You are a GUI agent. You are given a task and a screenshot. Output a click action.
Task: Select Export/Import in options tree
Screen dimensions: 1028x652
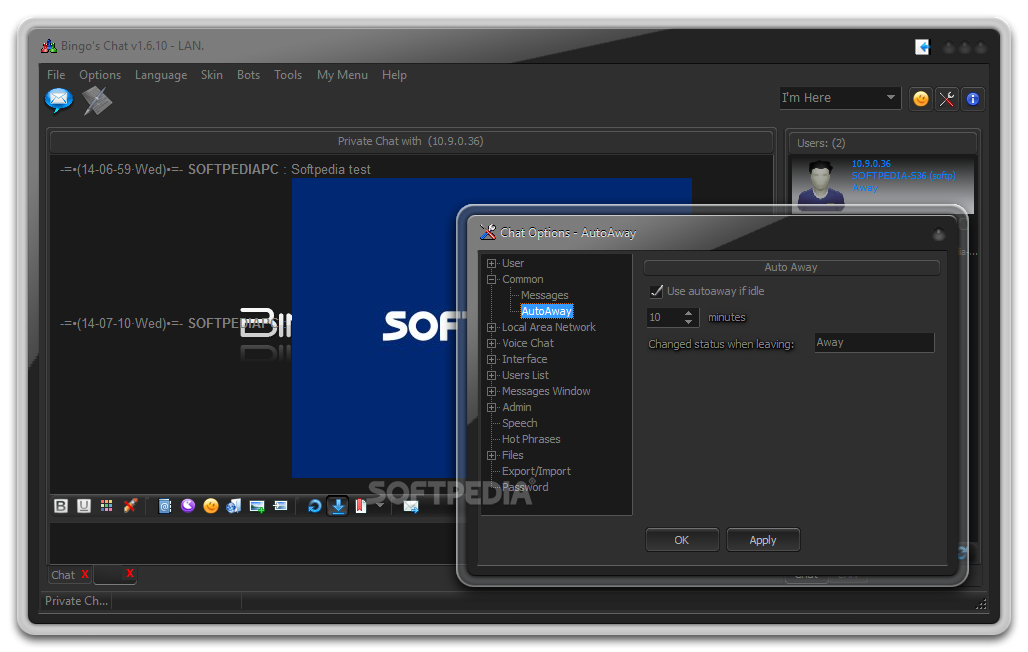click(536, 471)
